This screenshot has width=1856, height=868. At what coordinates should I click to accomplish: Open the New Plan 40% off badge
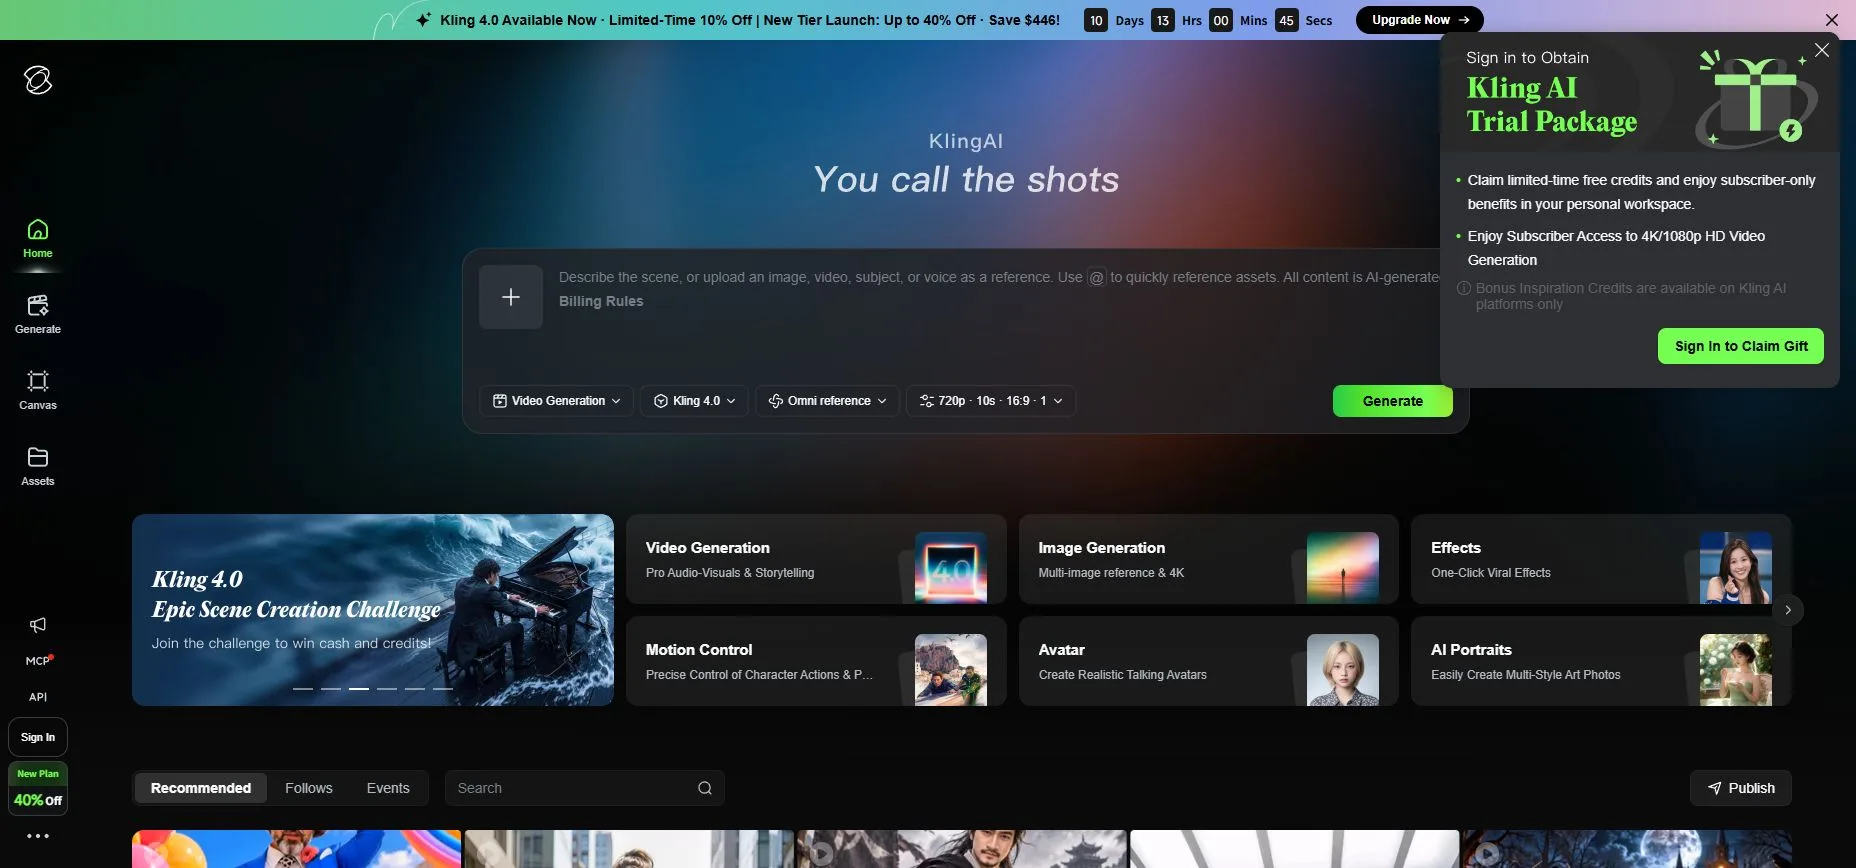[x=38, y=788]
